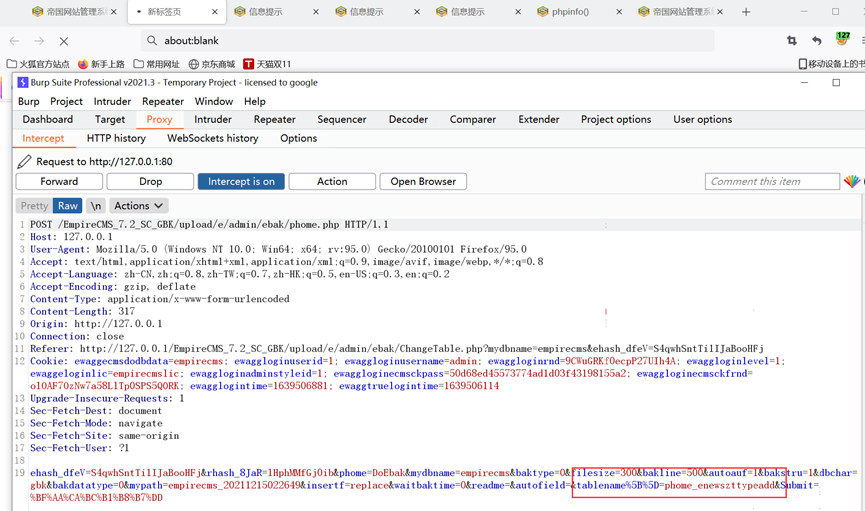Click the undo arrow toolbar icon
The image size is (865, 511).
(816, 40)
